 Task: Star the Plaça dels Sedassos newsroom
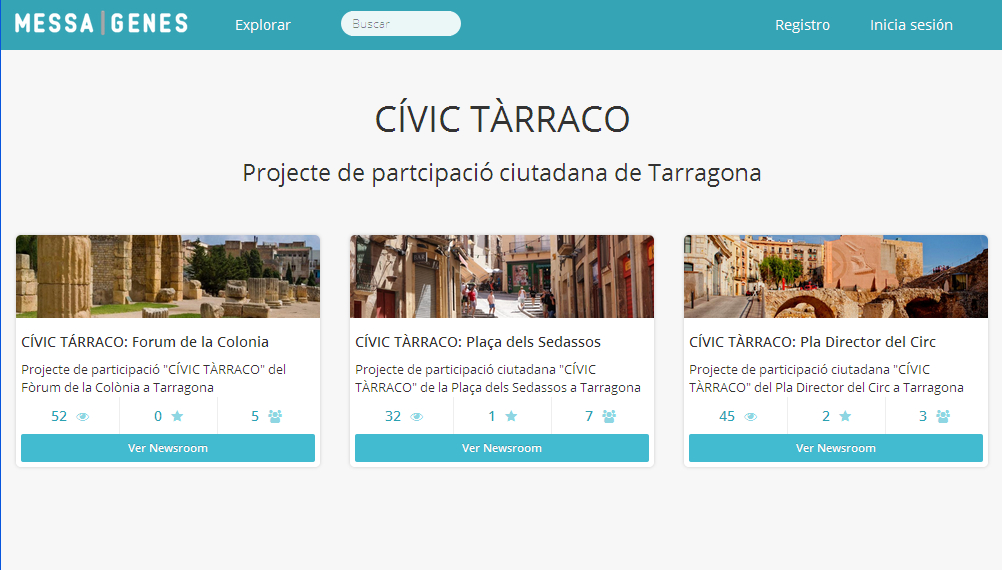(511, 417)
